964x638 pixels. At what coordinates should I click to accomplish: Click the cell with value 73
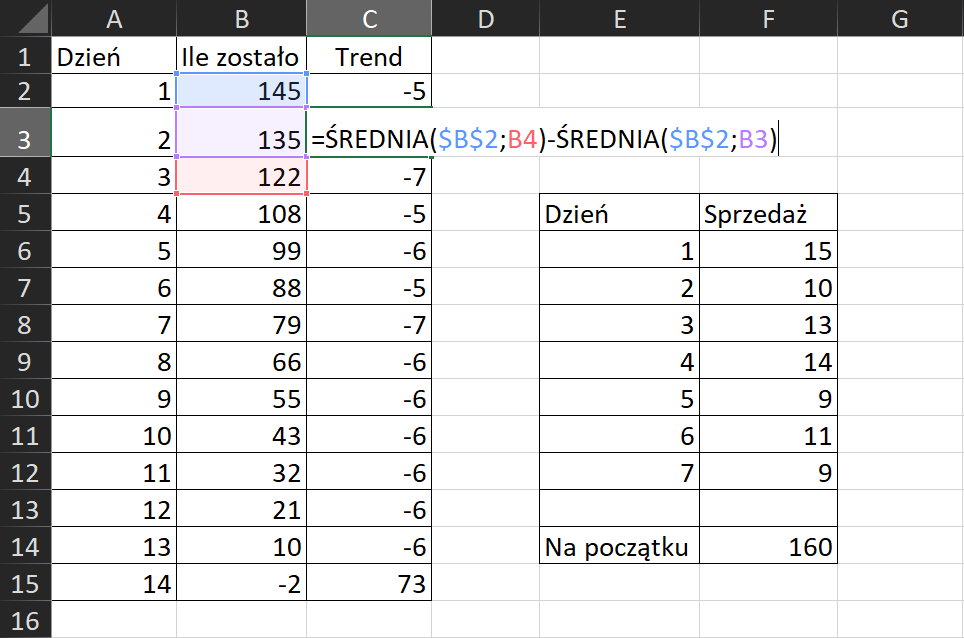click(x=368, y=580)
